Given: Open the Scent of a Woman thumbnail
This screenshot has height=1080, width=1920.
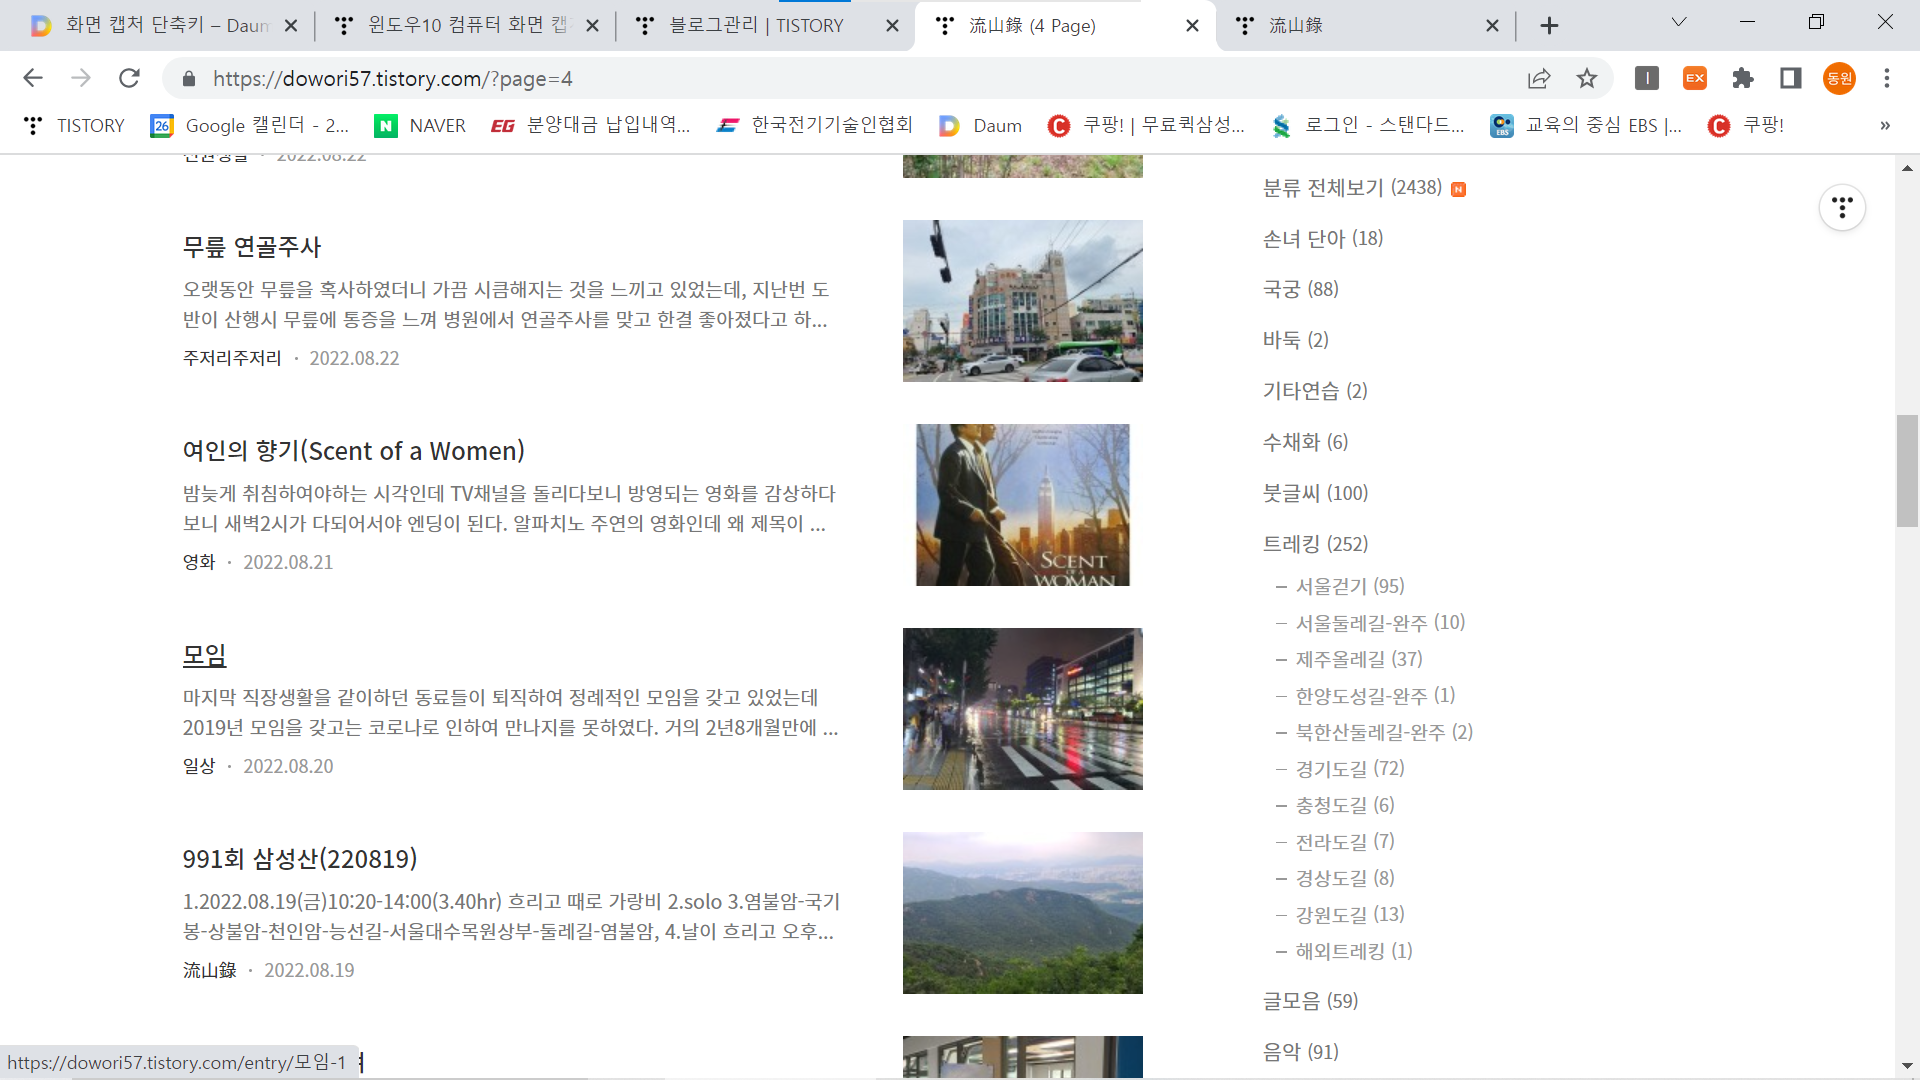Looking at the screenshot, I should (1022, 505).
